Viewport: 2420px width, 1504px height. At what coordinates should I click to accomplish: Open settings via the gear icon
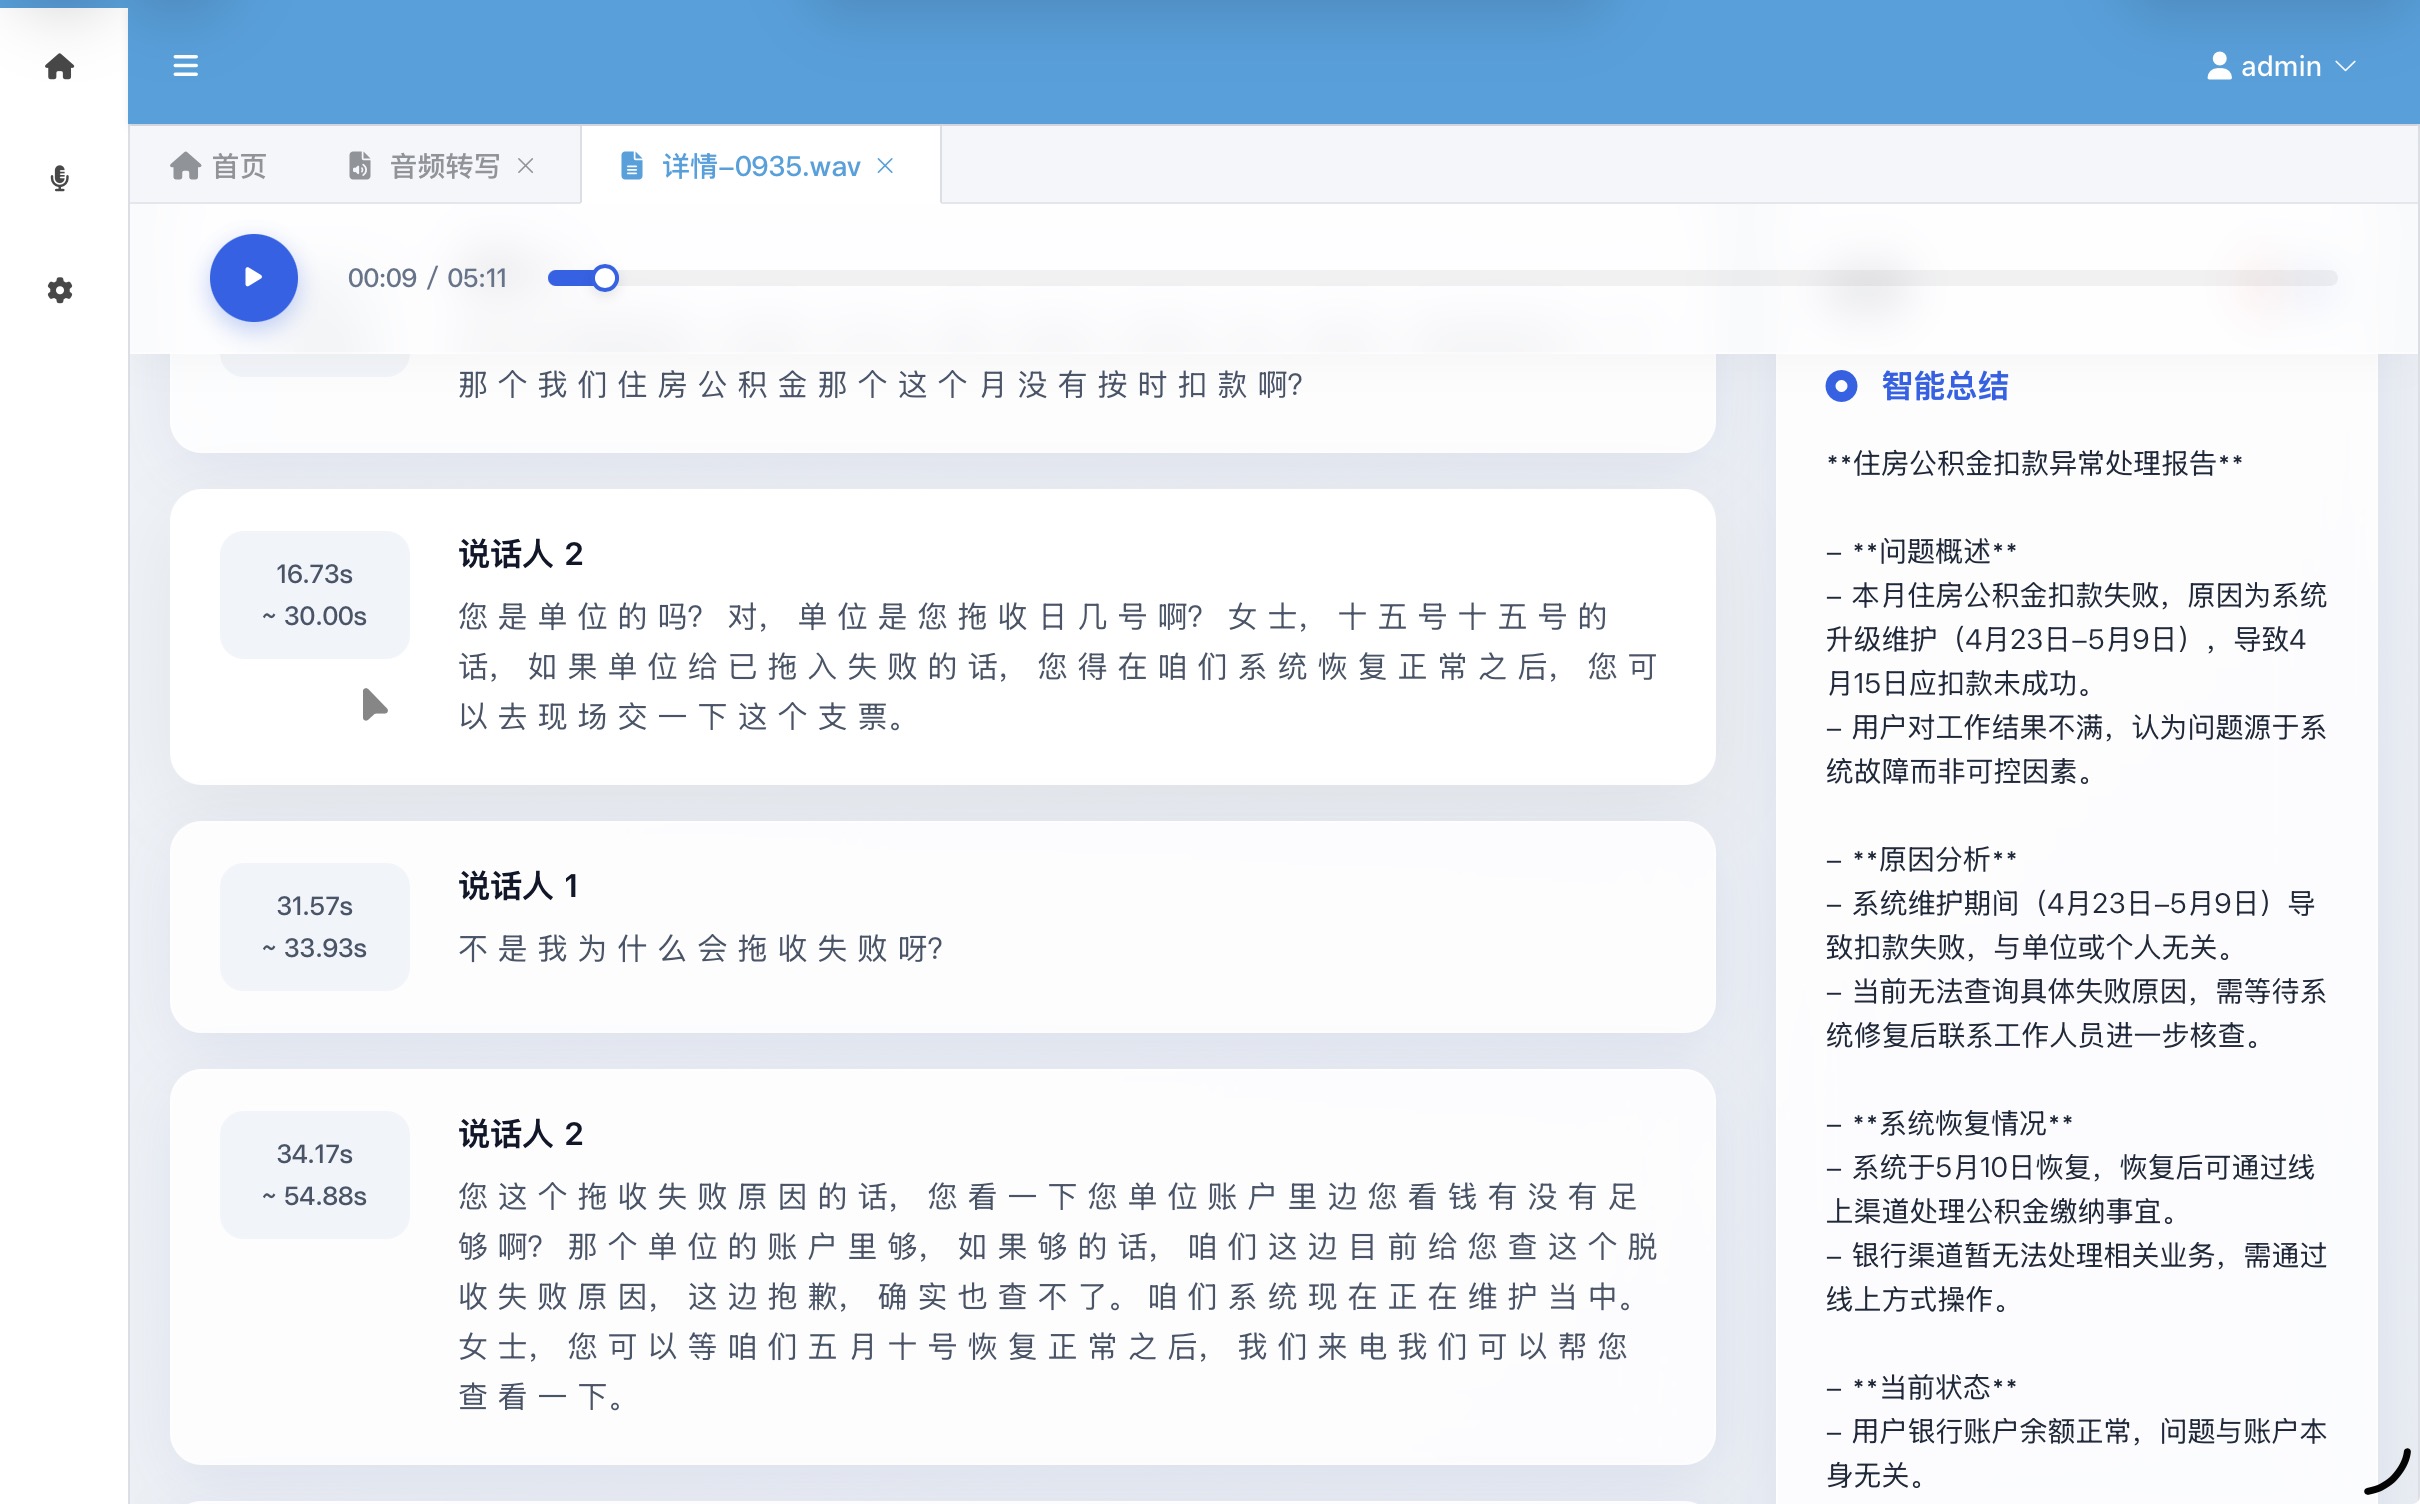(60, 290)
